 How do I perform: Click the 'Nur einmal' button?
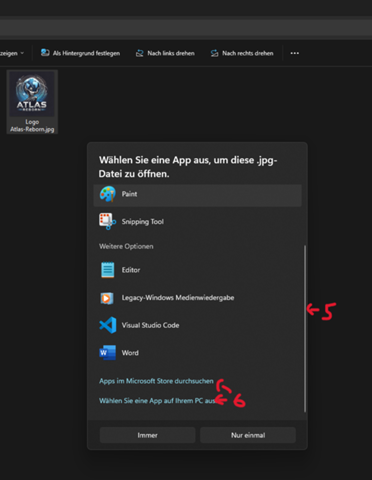pyautogui.click(x=248, y=435)
